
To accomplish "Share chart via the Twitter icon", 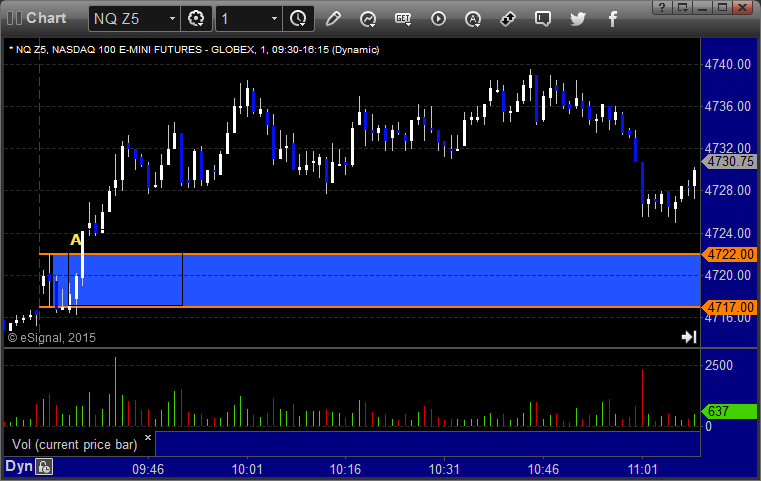I will point(578,19).
